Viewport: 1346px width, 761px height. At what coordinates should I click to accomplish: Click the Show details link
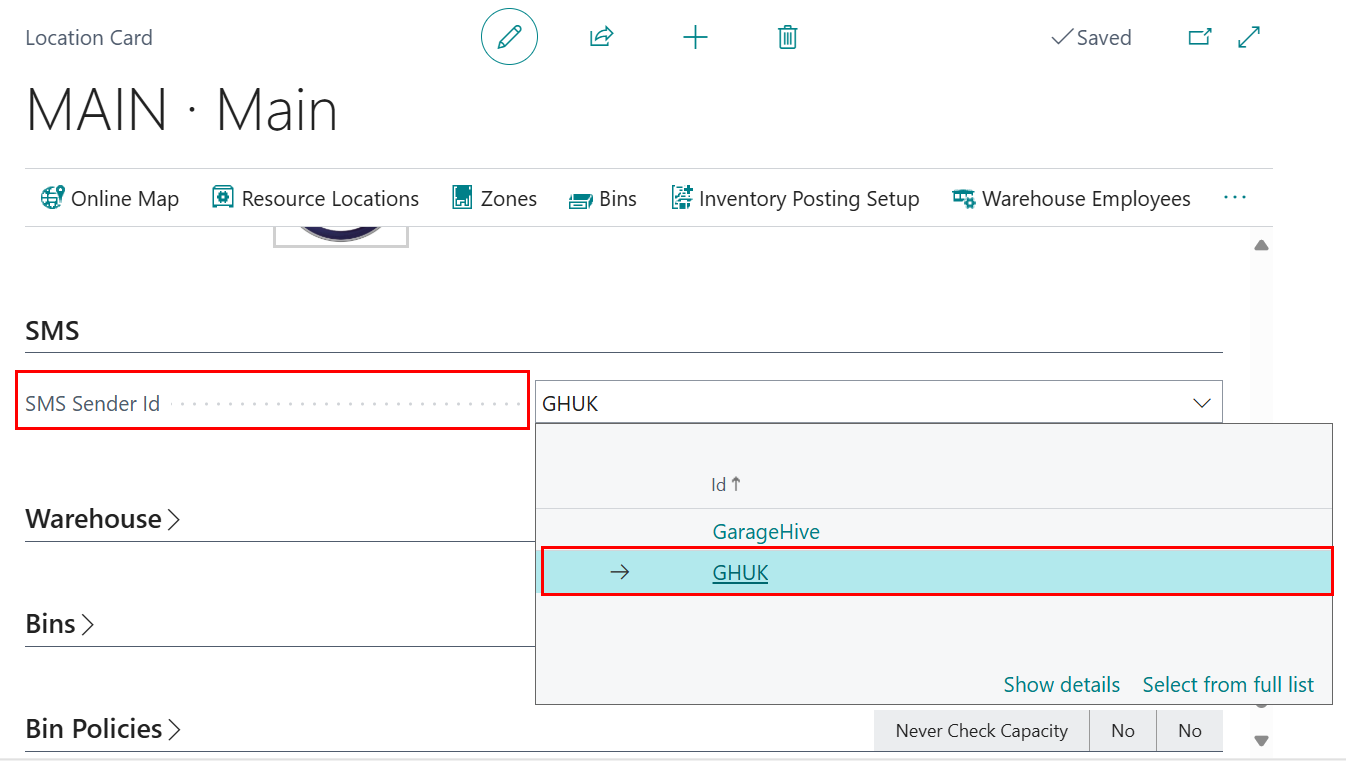[1062, 684]
